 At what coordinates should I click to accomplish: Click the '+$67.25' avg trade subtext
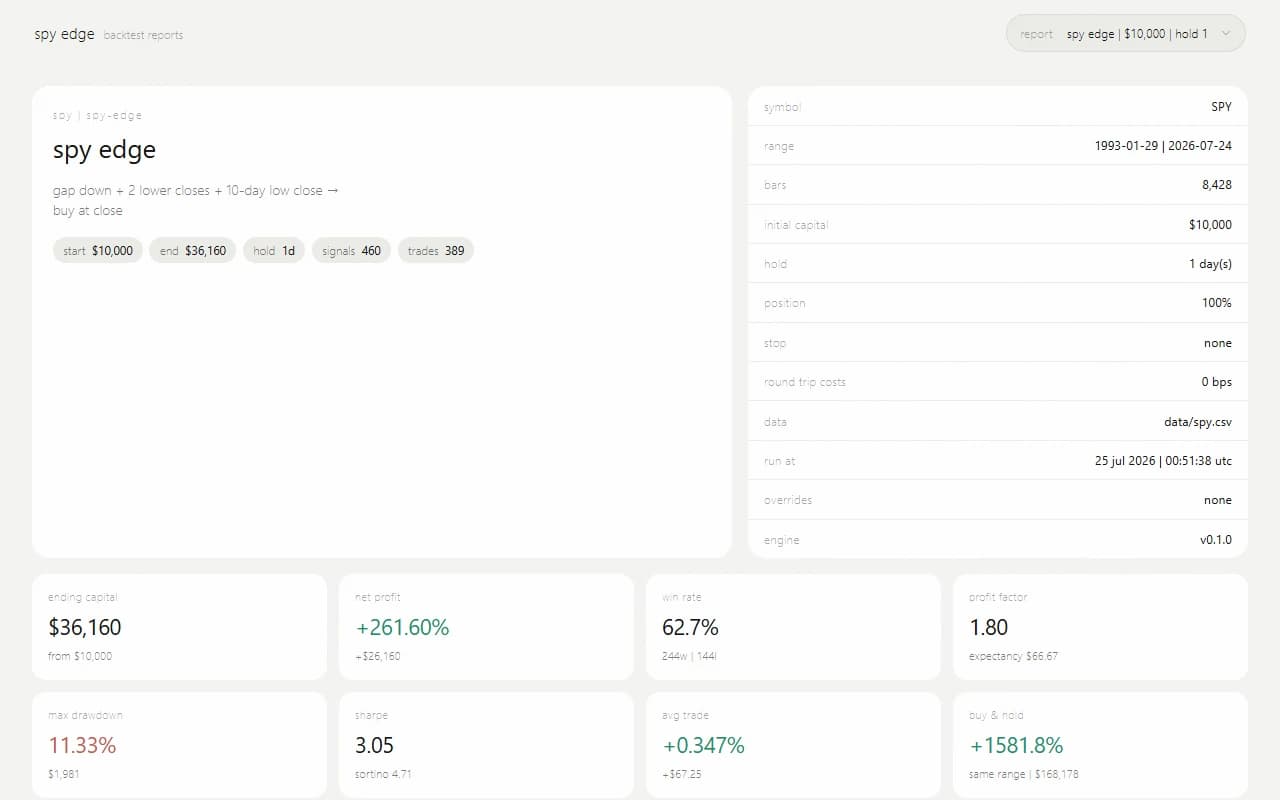click(682, 774)
